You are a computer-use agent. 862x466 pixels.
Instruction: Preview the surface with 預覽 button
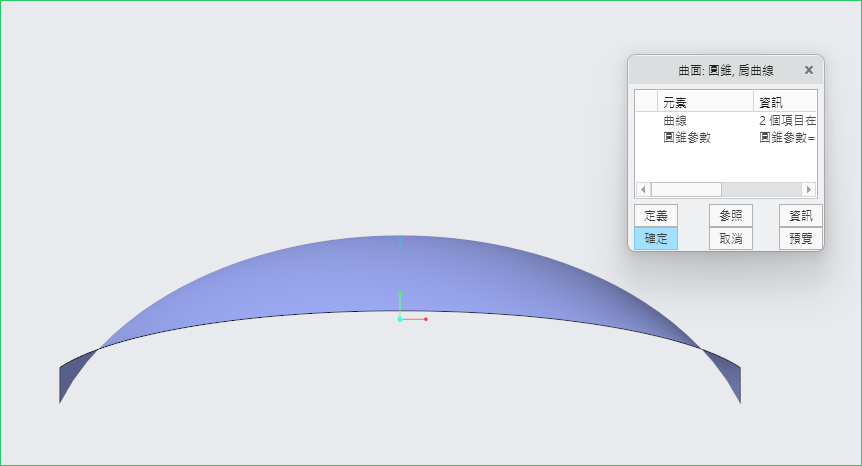[x=800, y=239]
